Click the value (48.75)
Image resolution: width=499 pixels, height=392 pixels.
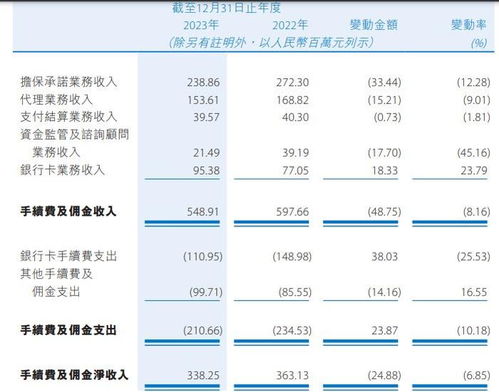pyautogui.click(x=384, y=212)
